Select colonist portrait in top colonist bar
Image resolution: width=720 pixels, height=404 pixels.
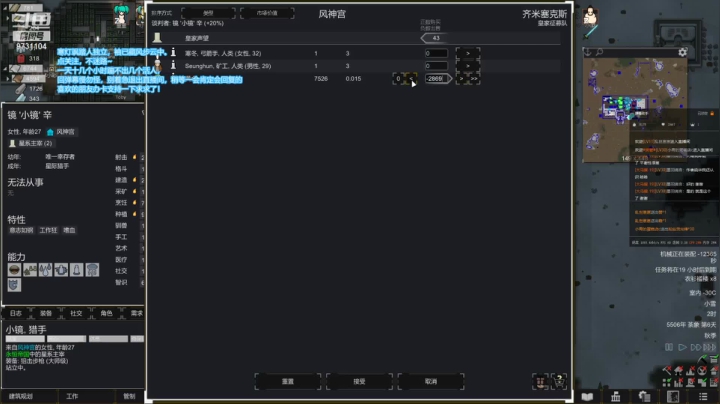[x=121, y=16]
